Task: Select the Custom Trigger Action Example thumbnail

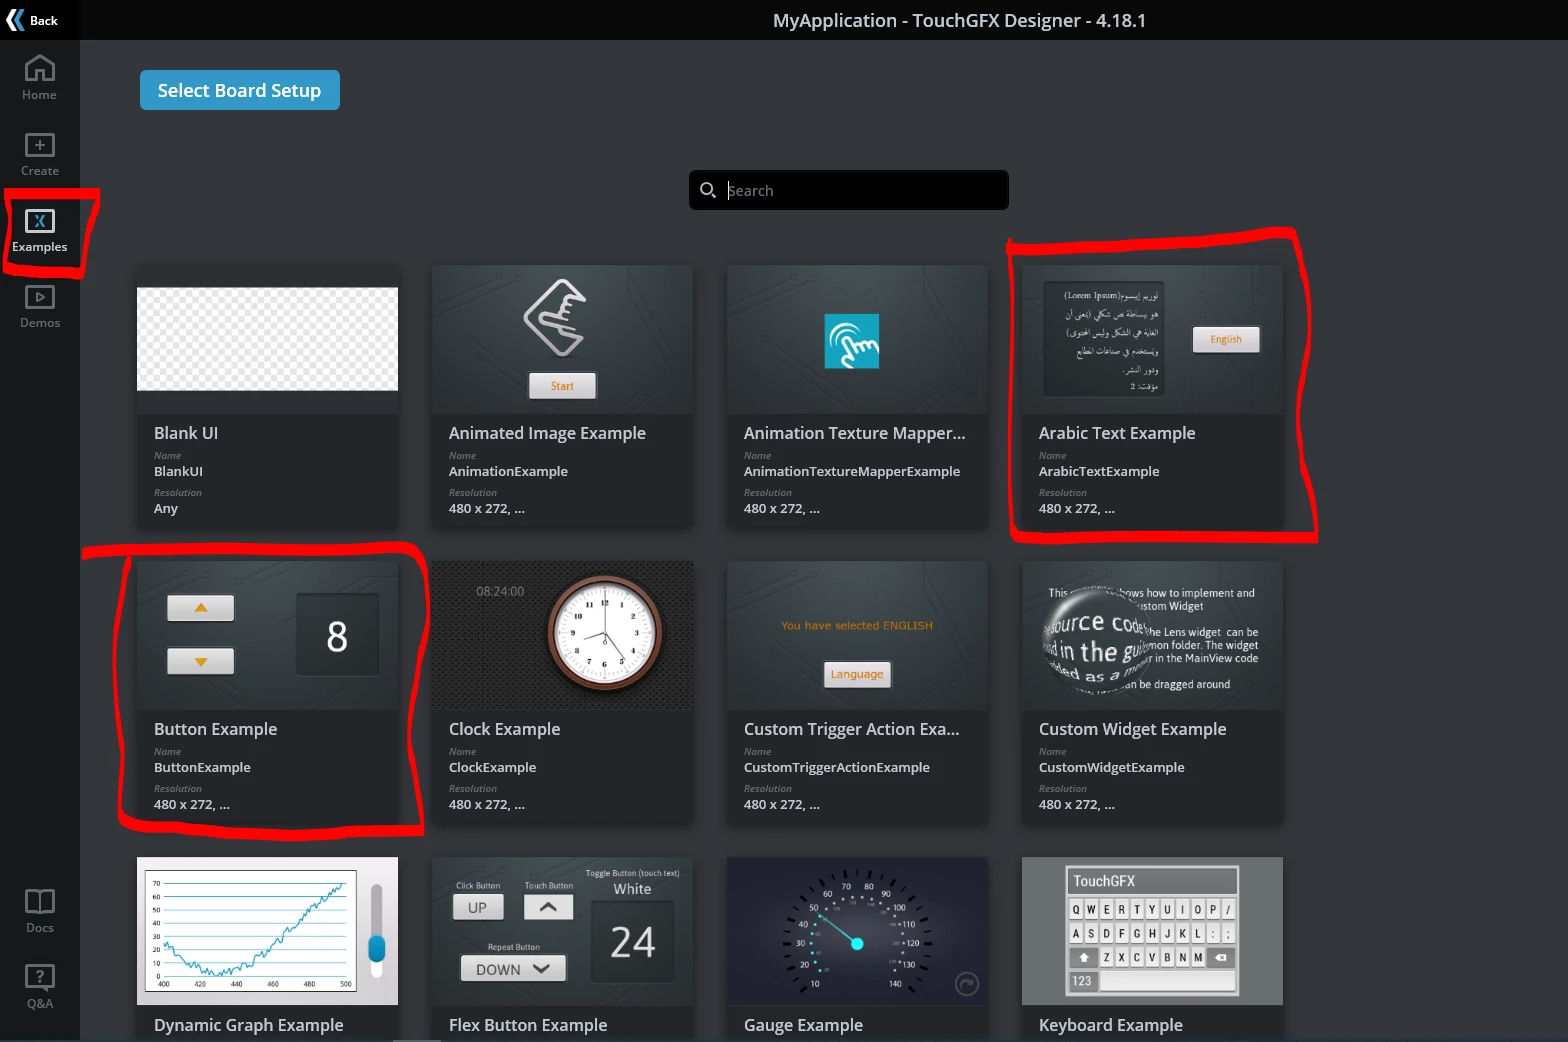Action: pos(857,635)
